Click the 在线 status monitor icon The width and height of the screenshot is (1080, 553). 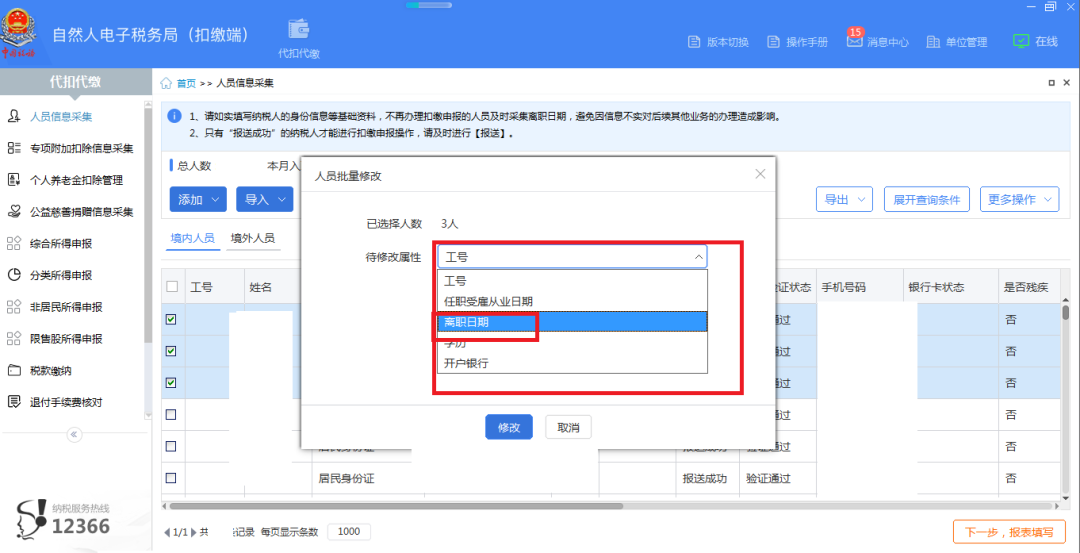click(x=1021, y=41)
